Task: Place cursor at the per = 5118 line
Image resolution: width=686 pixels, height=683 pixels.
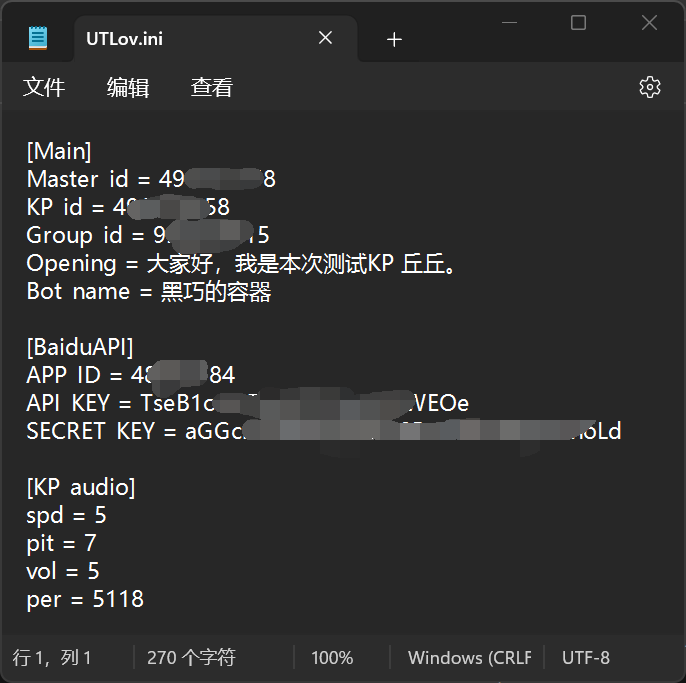Action: 85,600
